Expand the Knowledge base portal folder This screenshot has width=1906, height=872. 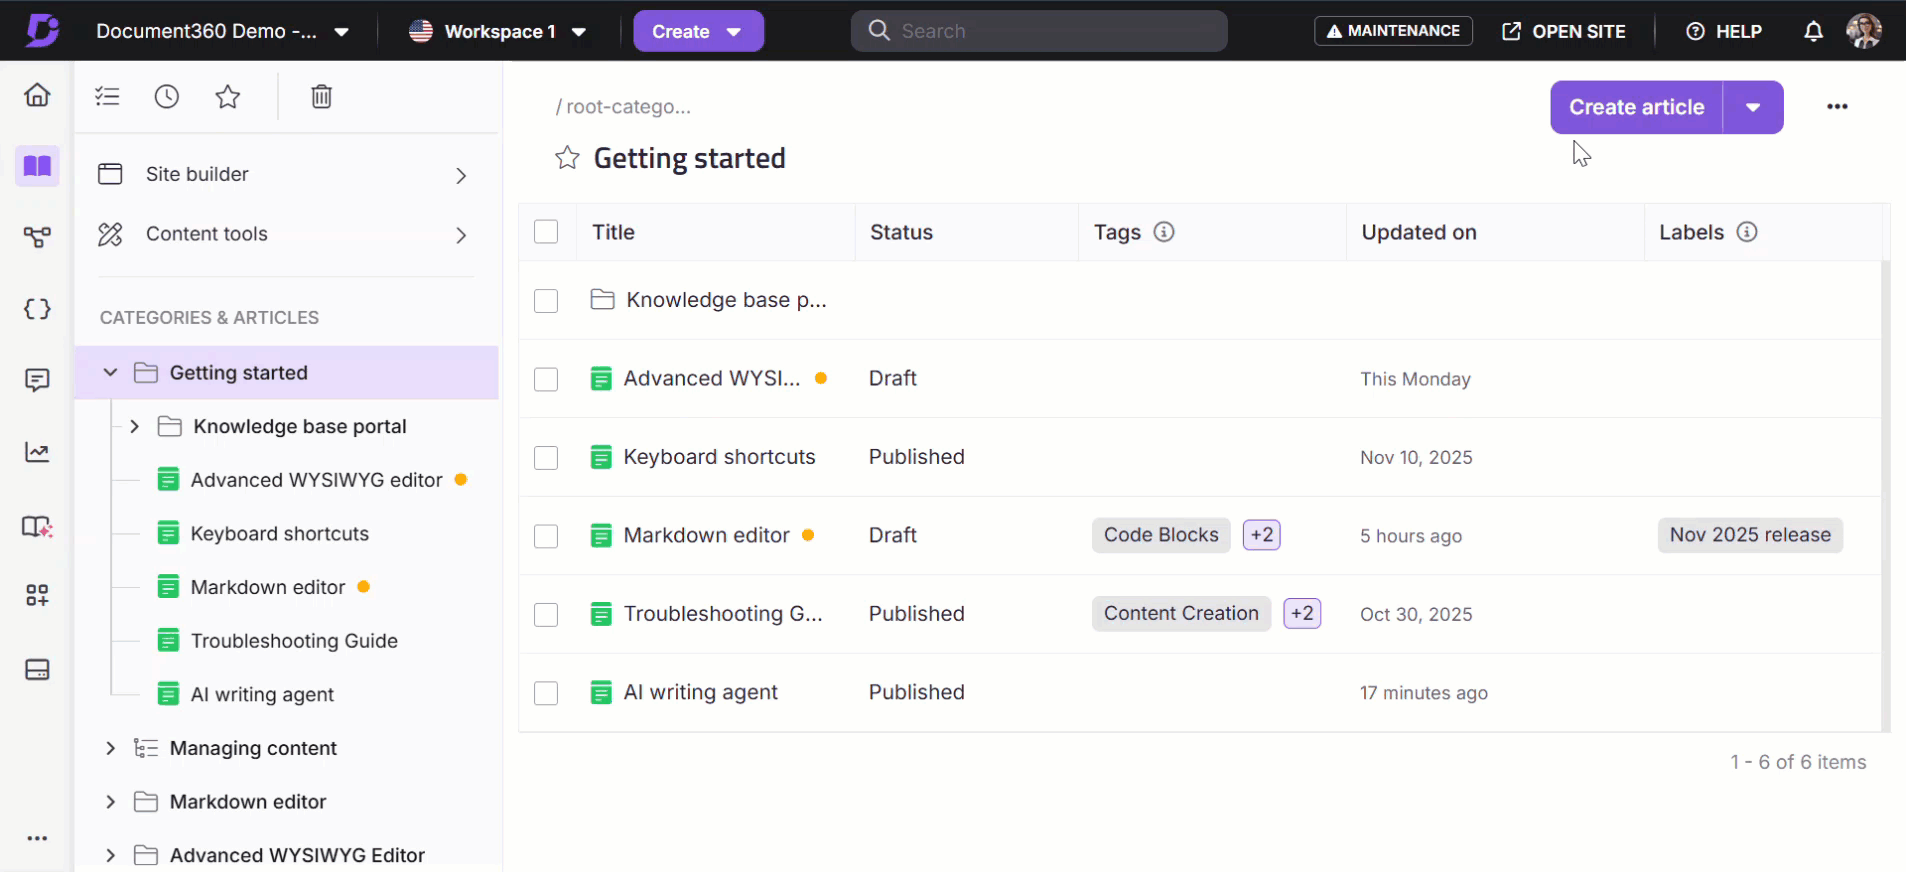click(x=134, y=427)
